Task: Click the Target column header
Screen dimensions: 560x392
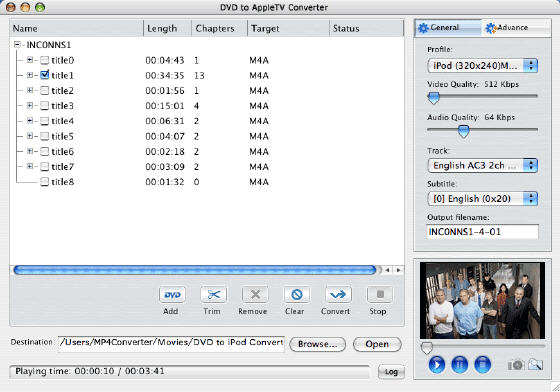Action: click(288, 28)
